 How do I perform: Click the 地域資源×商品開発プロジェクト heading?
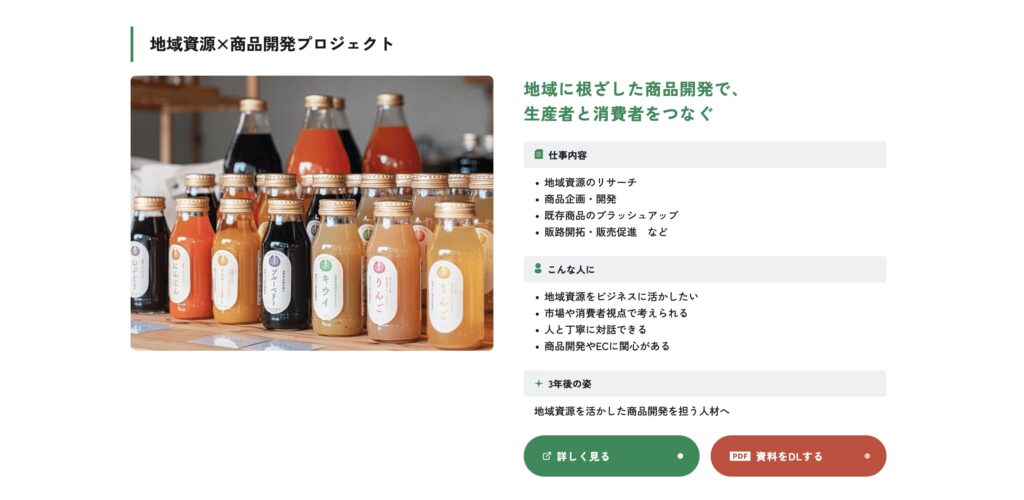[272, 44]
